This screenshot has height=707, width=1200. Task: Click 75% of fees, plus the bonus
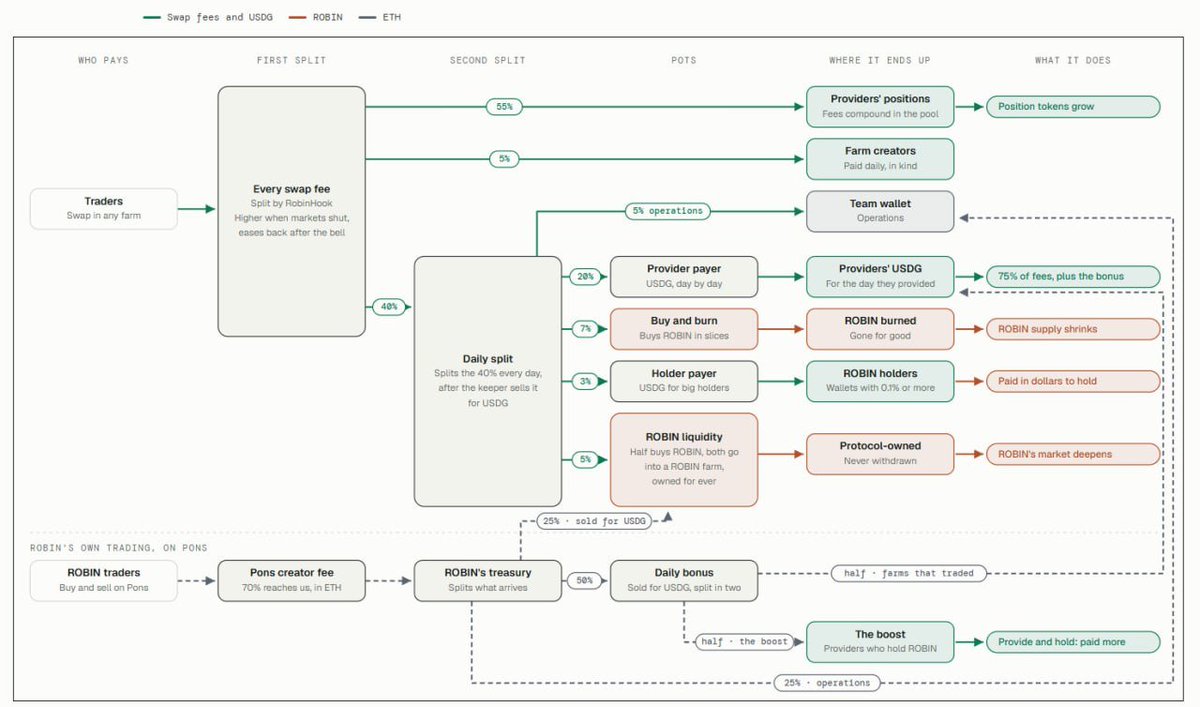tap(1072, 276)
